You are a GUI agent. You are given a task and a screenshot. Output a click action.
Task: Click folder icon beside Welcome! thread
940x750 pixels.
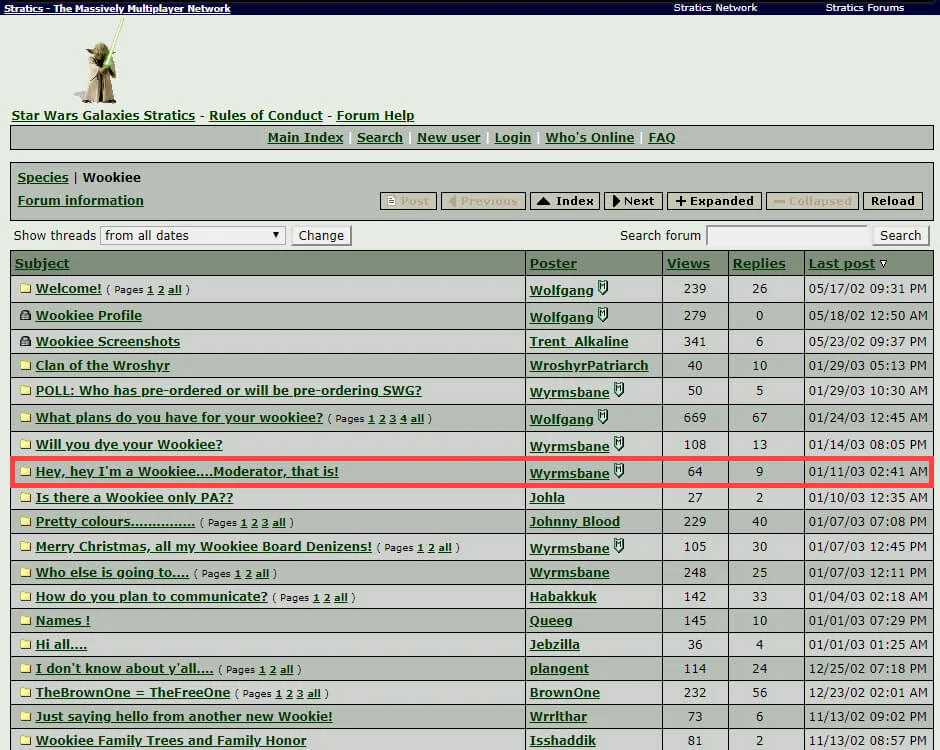25,288
